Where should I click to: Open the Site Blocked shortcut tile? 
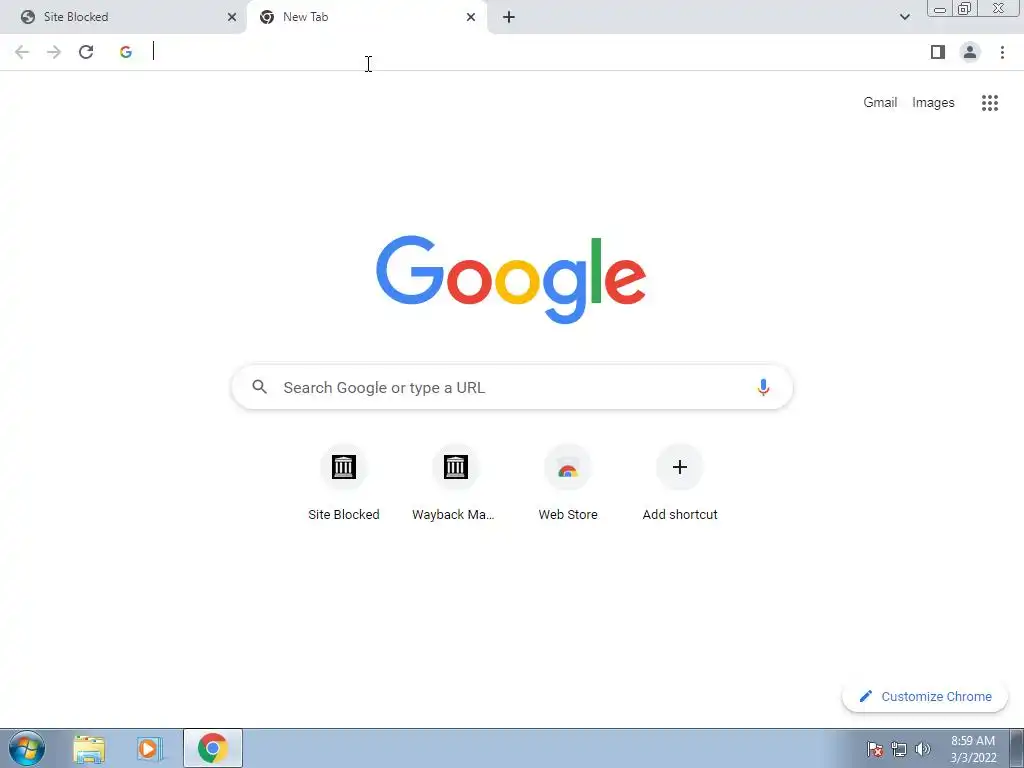(344, 483)
